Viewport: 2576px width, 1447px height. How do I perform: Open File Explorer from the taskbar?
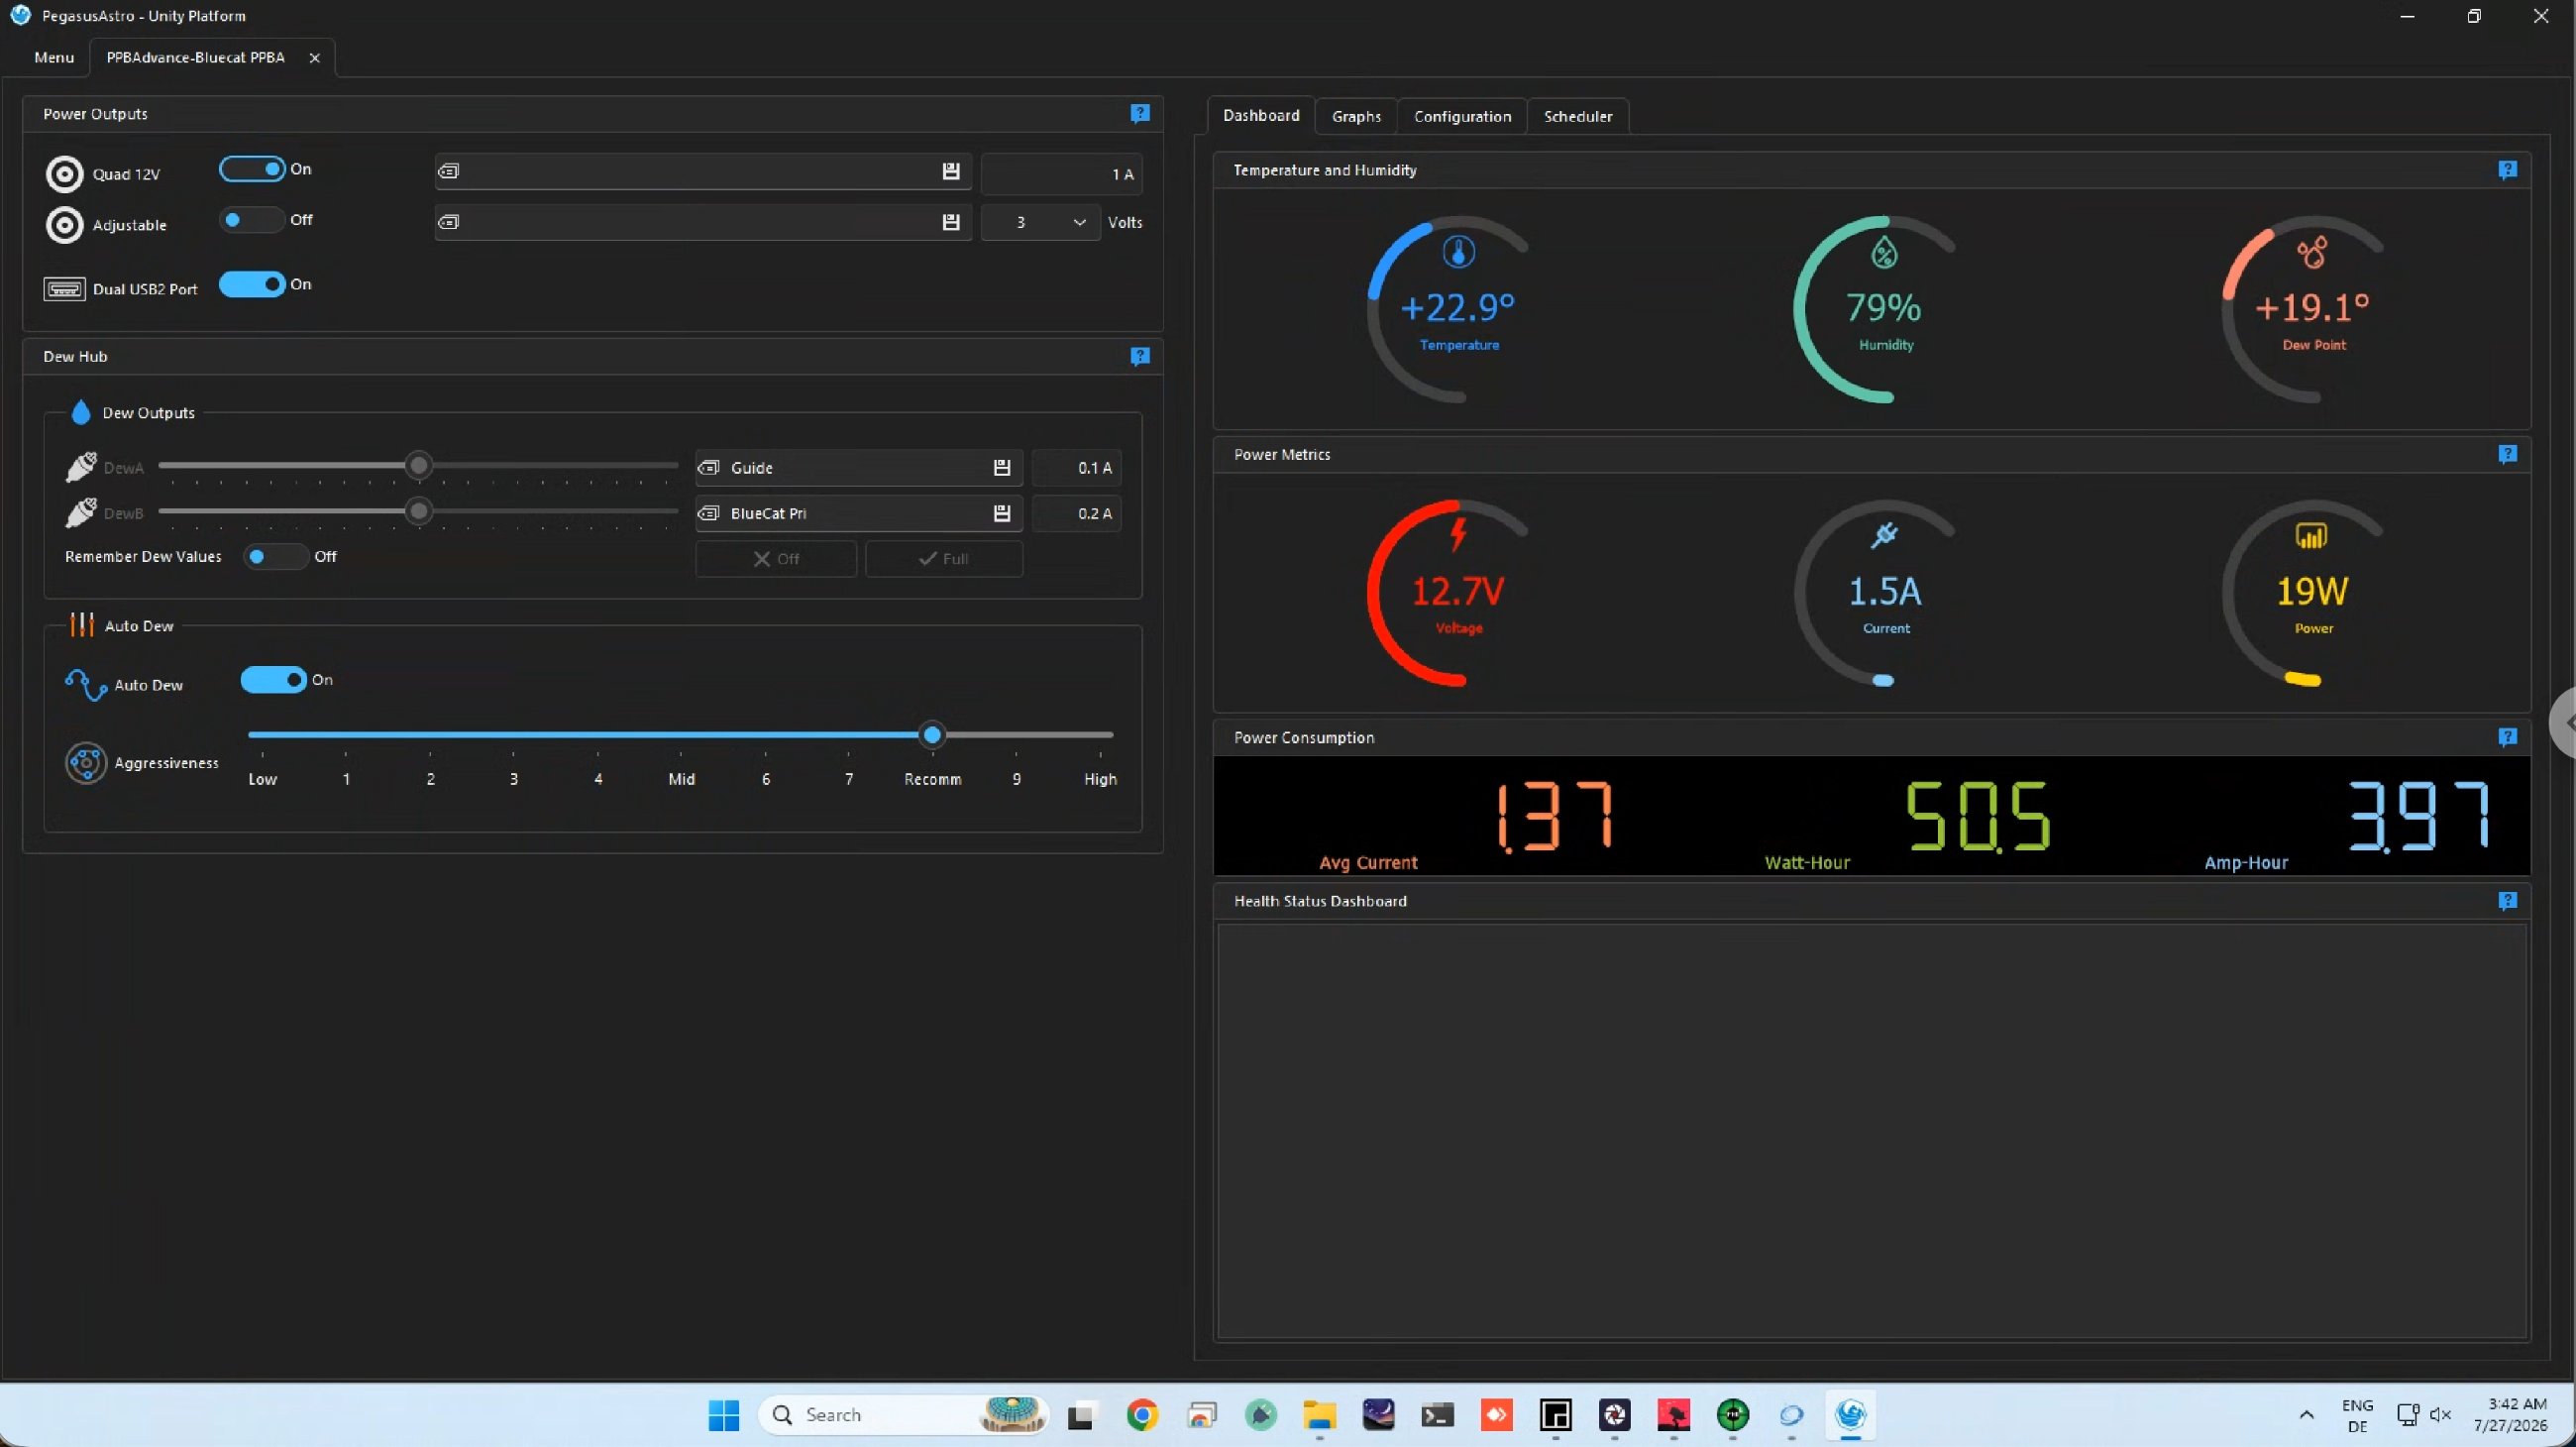pos(1319,1415)
